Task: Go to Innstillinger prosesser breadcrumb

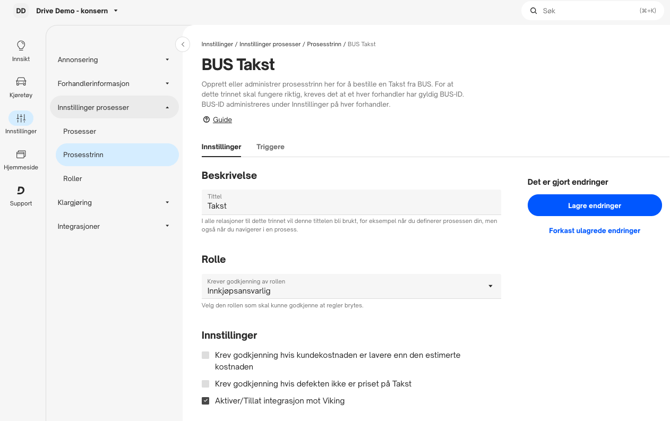Action: click(270, 44)
